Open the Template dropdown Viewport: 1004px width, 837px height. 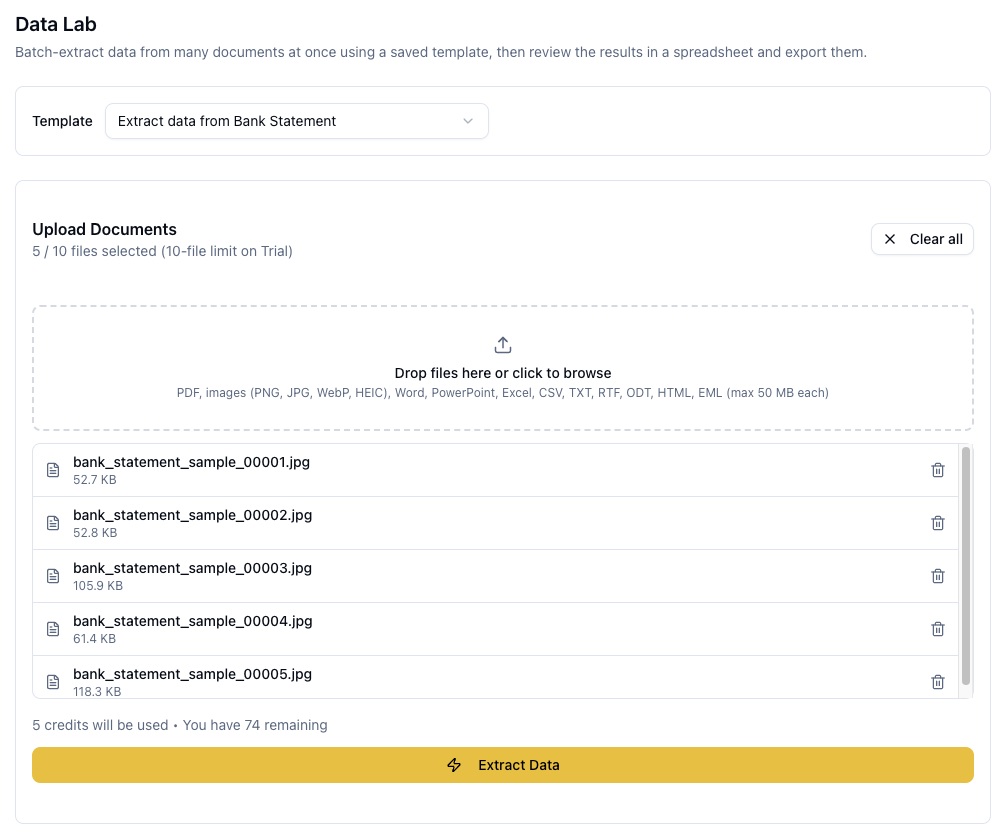click(x=296, y=121)
